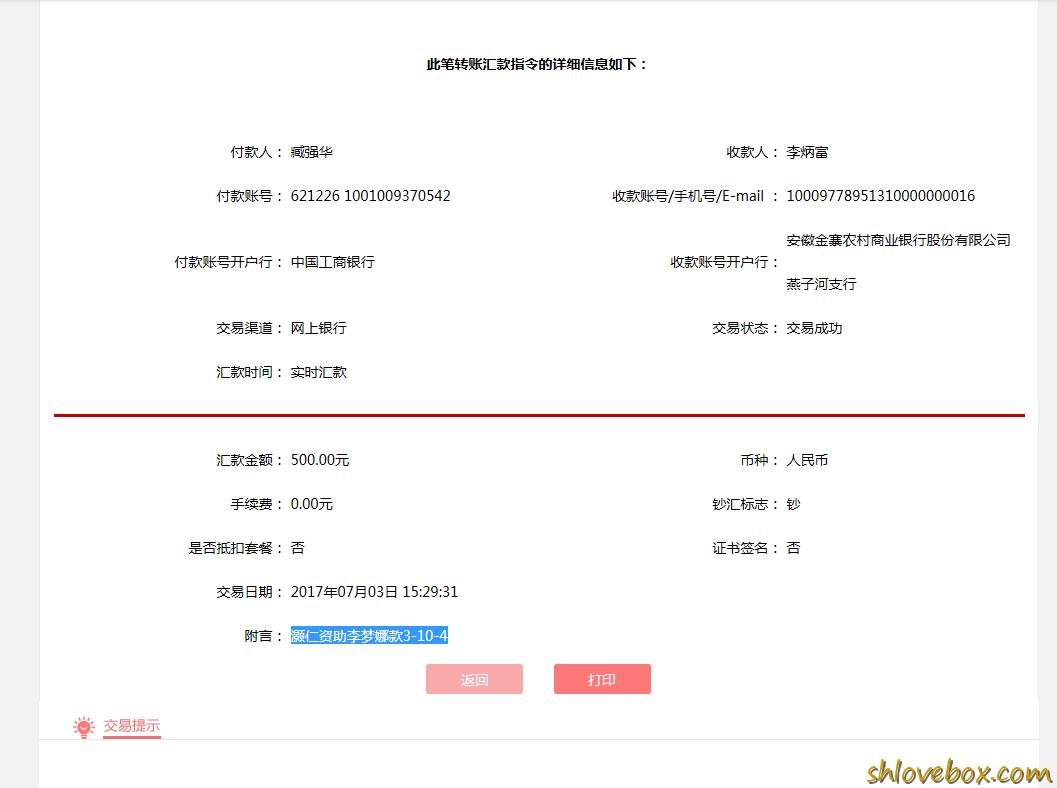
Task: Click 否 value next to 证书签名
Action: [x=793, y=548]
